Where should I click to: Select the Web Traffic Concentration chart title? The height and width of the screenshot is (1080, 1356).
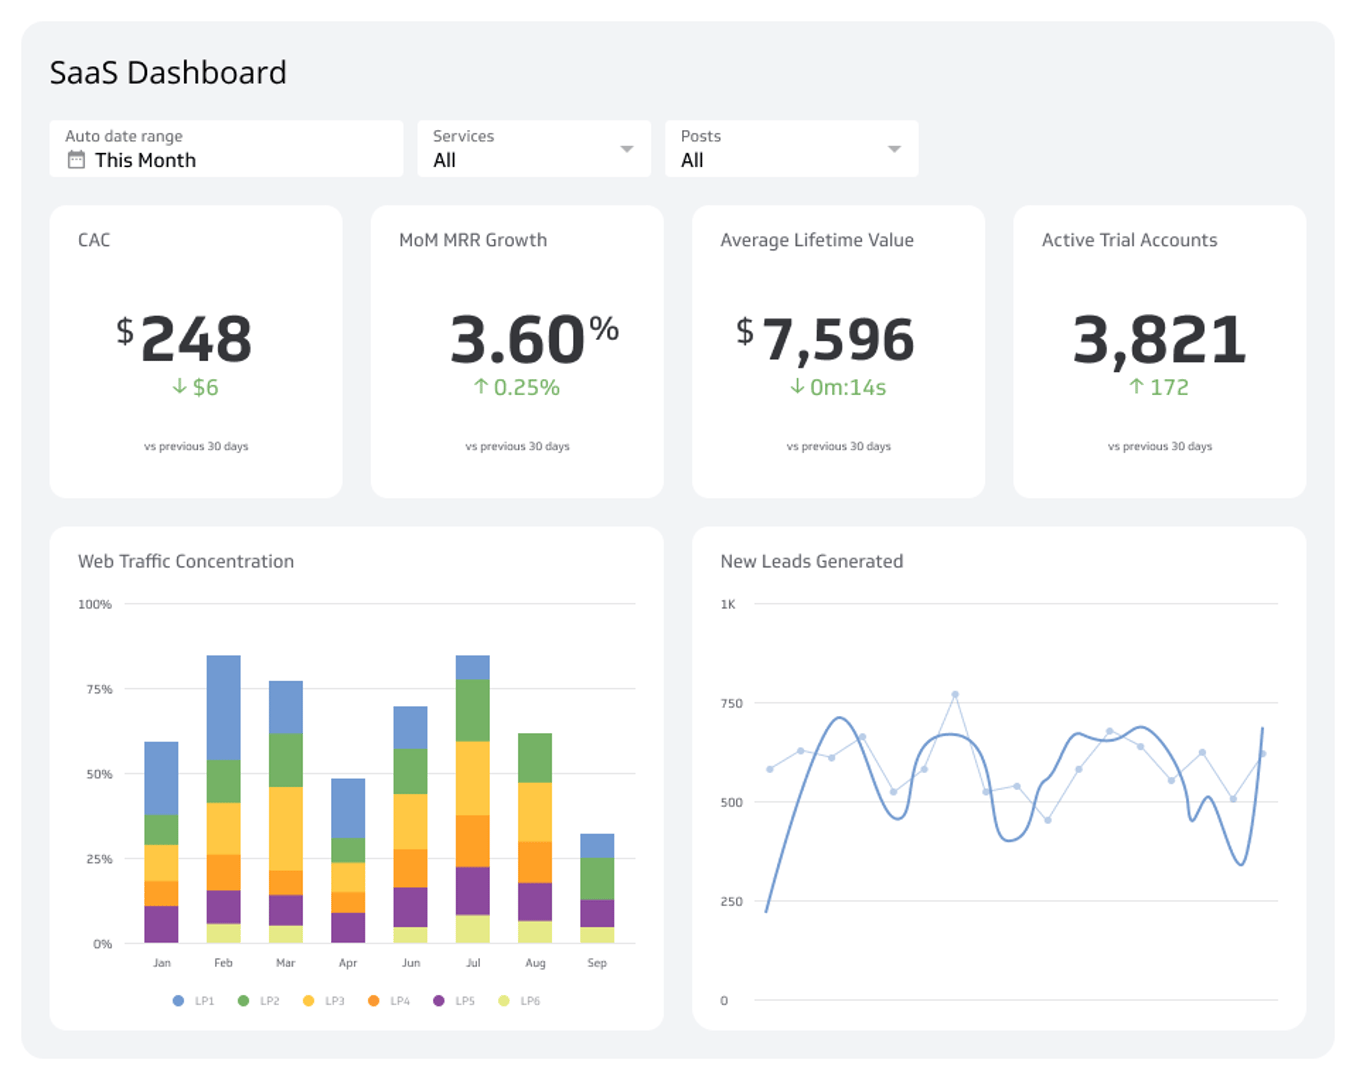pyautogui.click(x=187, y=561)
